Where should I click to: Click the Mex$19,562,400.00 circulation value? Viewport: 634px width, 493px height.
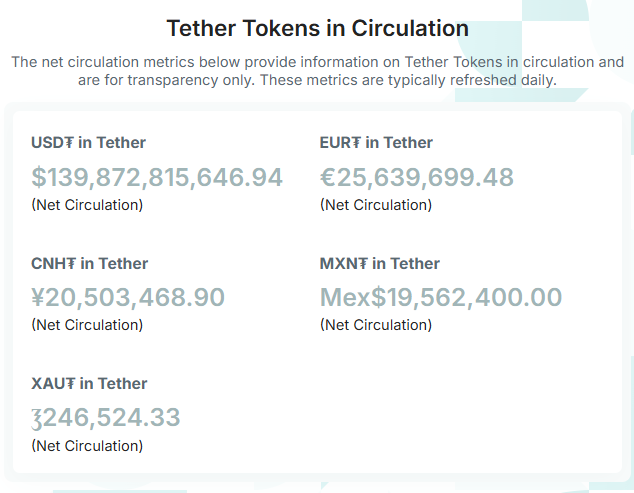click(441, 298)
